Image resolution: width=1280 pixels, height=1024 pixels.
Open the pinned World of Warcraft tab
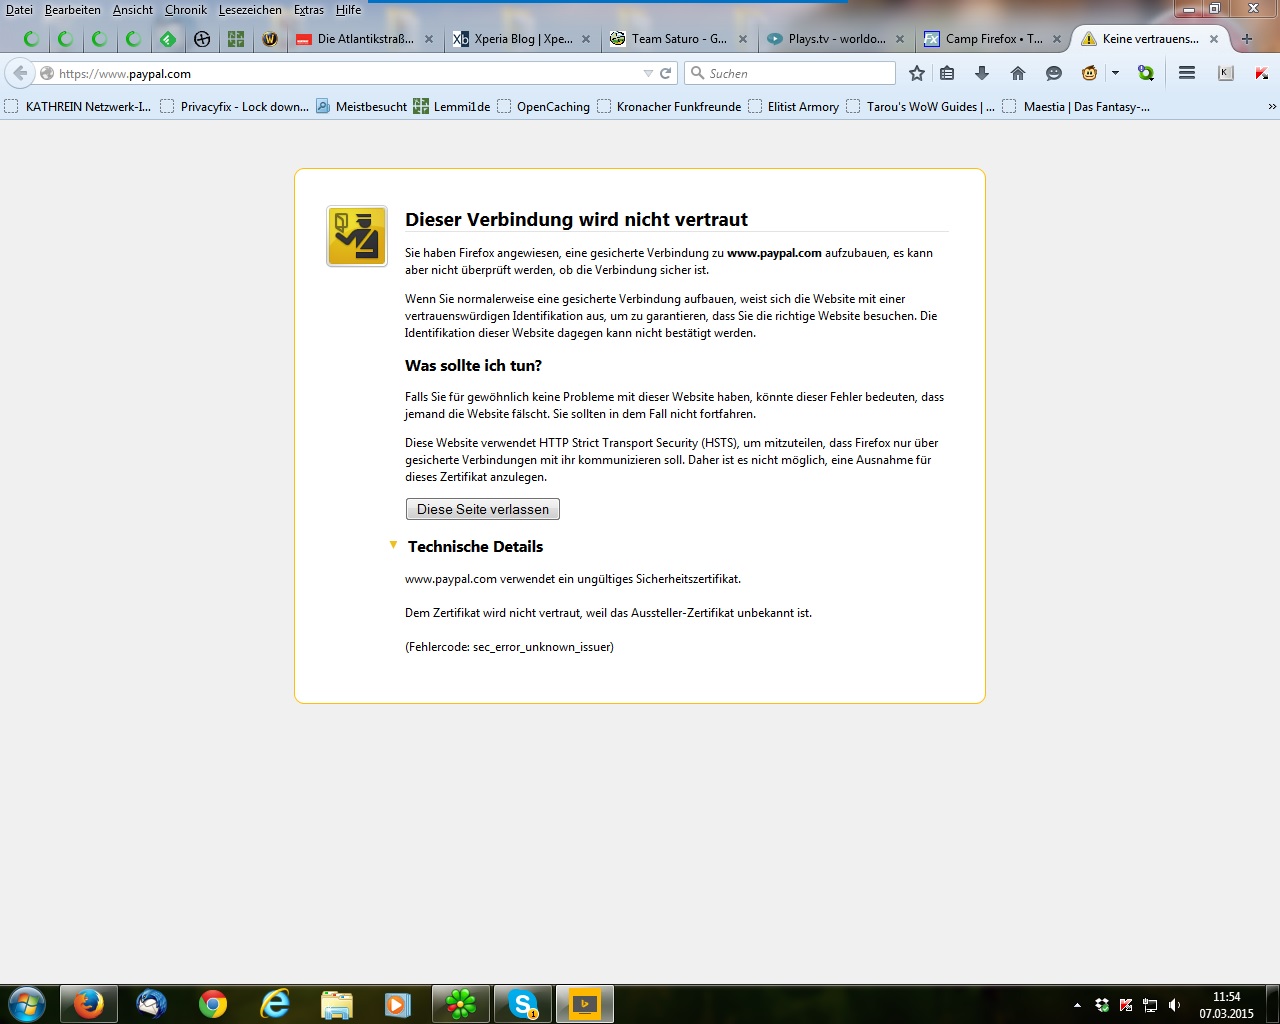[x=270, y=39]
